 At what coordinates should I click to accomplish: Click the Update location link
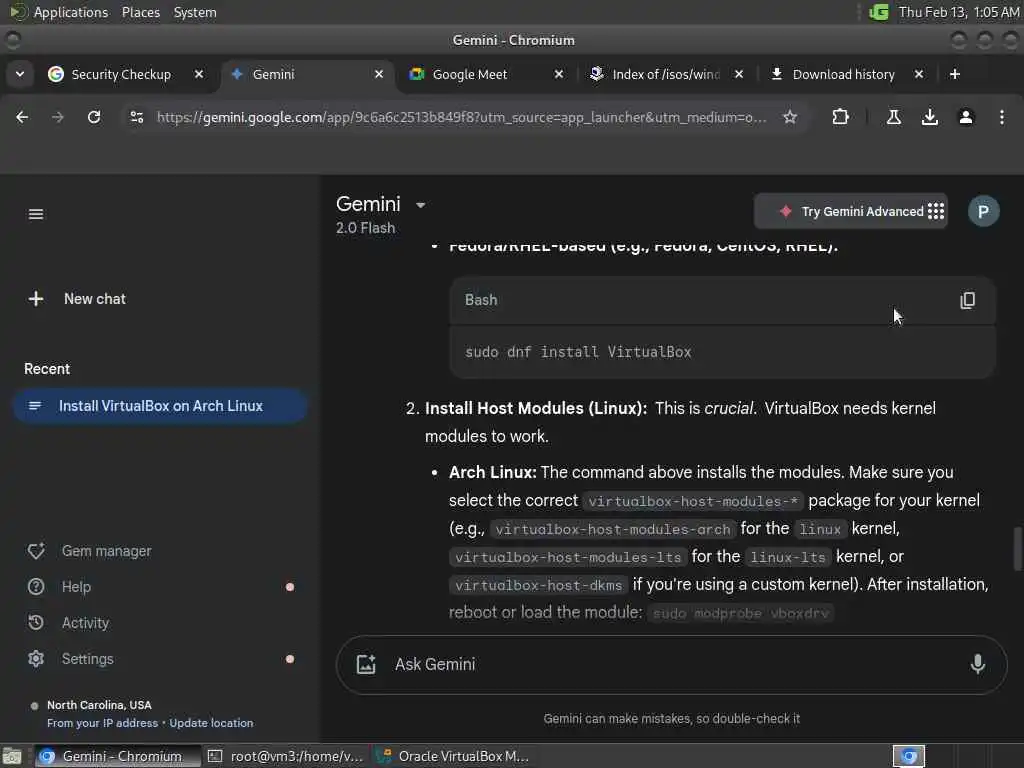(x=211, y=723)
